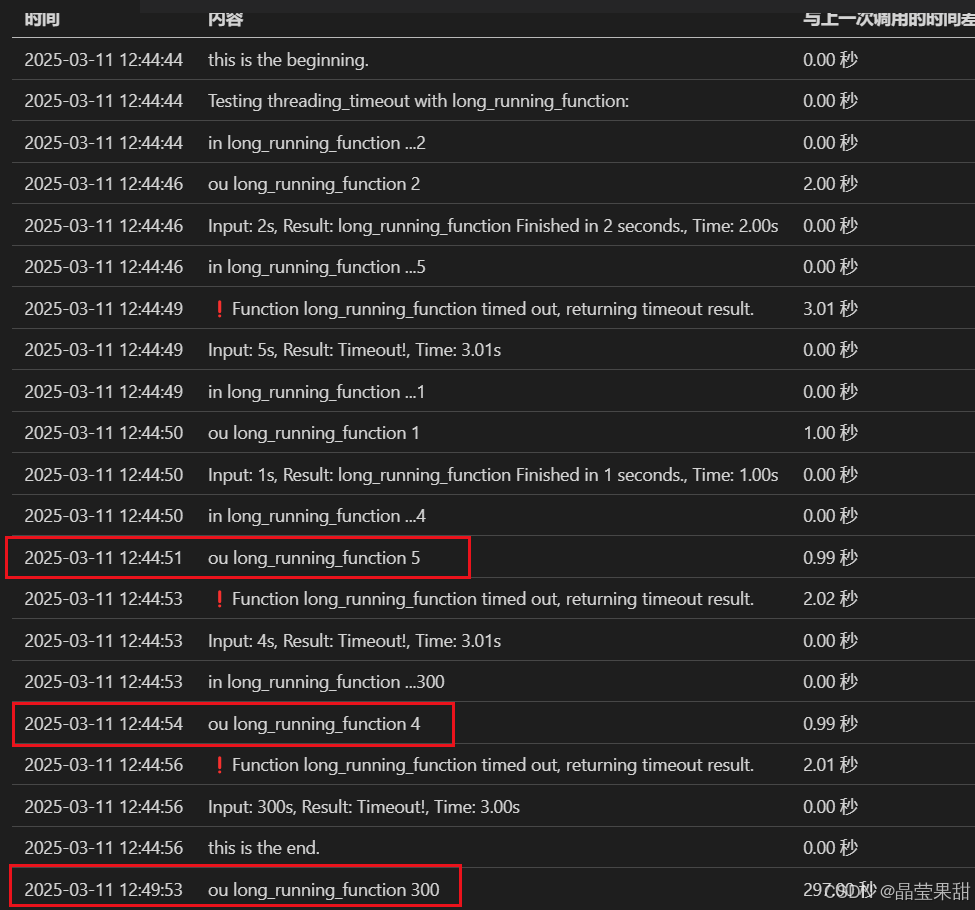Select the 'ou long_running_function 2' message
The image size is (975, 910).
pos(313,184)
